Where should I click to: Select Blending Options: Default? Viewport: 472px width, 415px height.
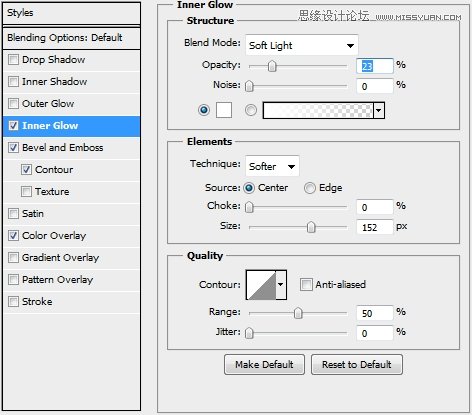(71, 38)
